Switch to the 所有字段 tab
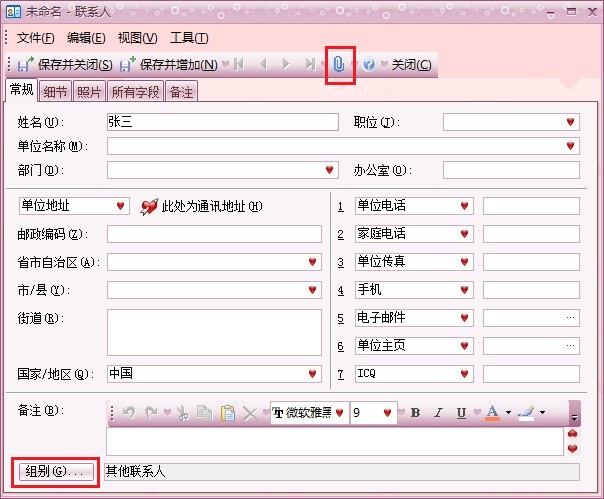 [136, 92]
